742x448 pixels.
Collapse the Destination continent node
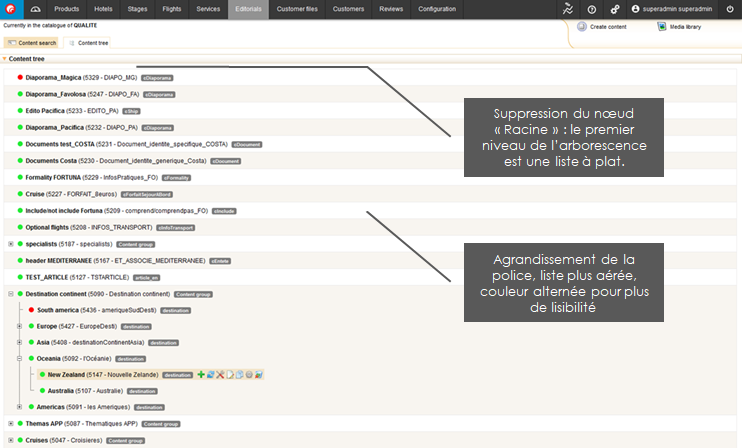pos(10,294)
